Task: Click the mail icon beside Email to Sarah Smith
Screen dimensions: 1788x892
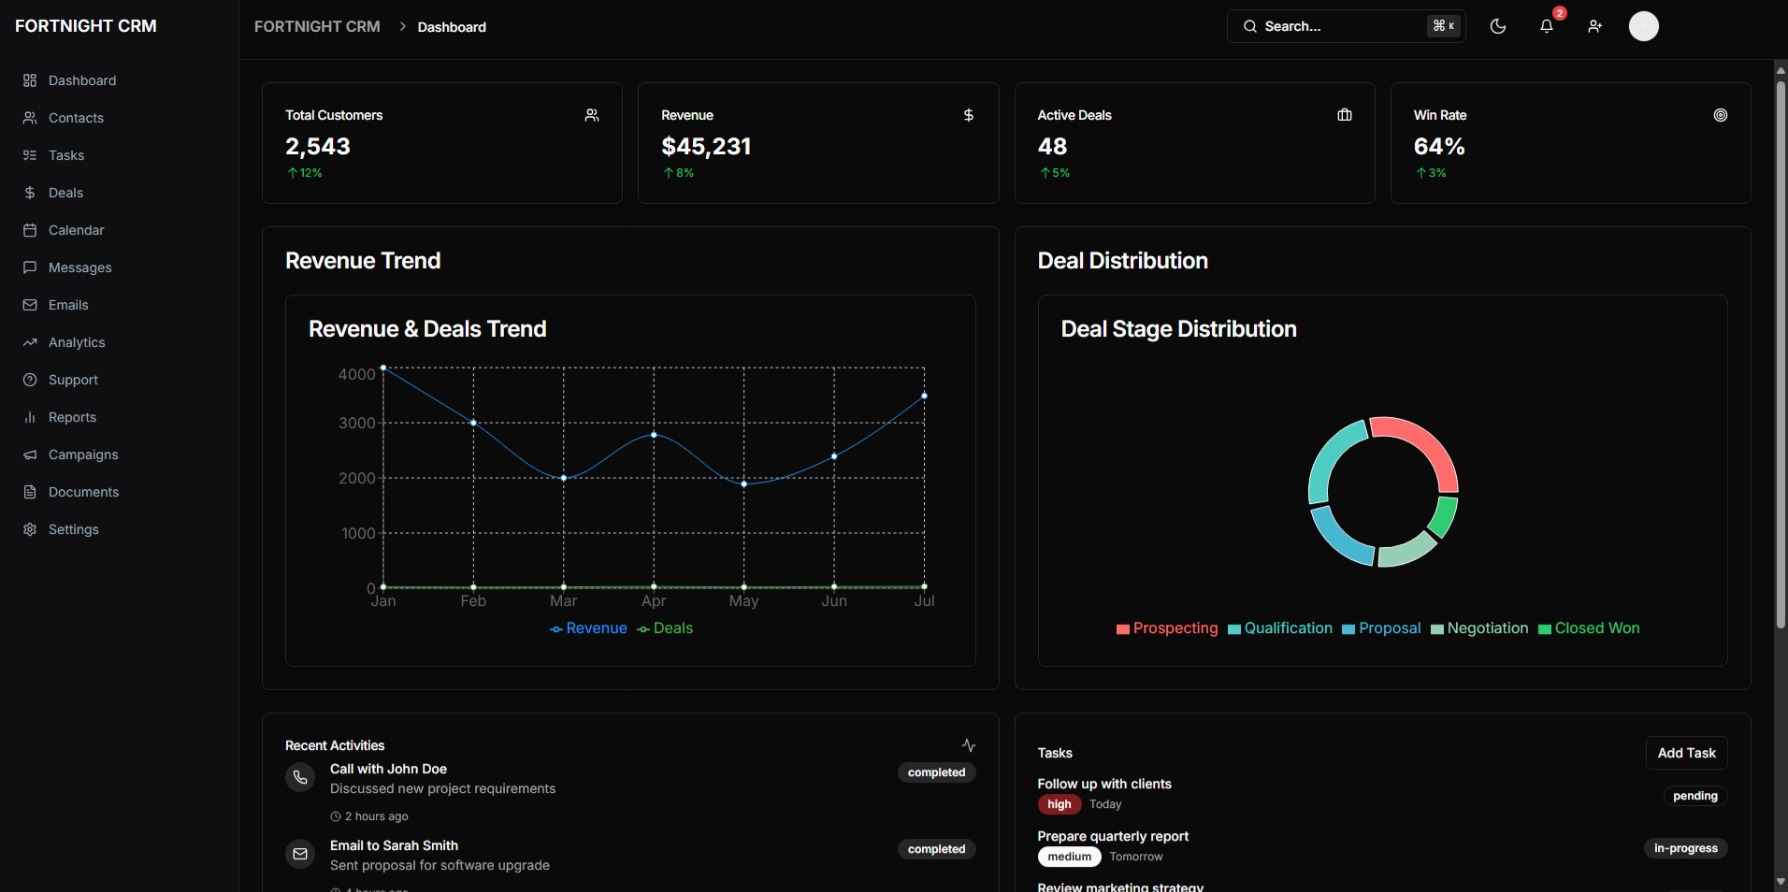Action: [300, 854]
